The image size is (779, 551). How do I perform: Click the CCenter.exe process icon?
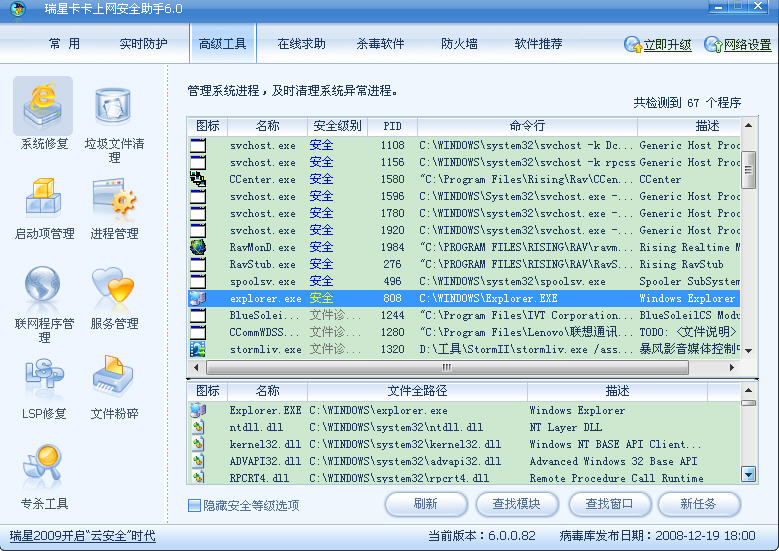coord(198,179)
